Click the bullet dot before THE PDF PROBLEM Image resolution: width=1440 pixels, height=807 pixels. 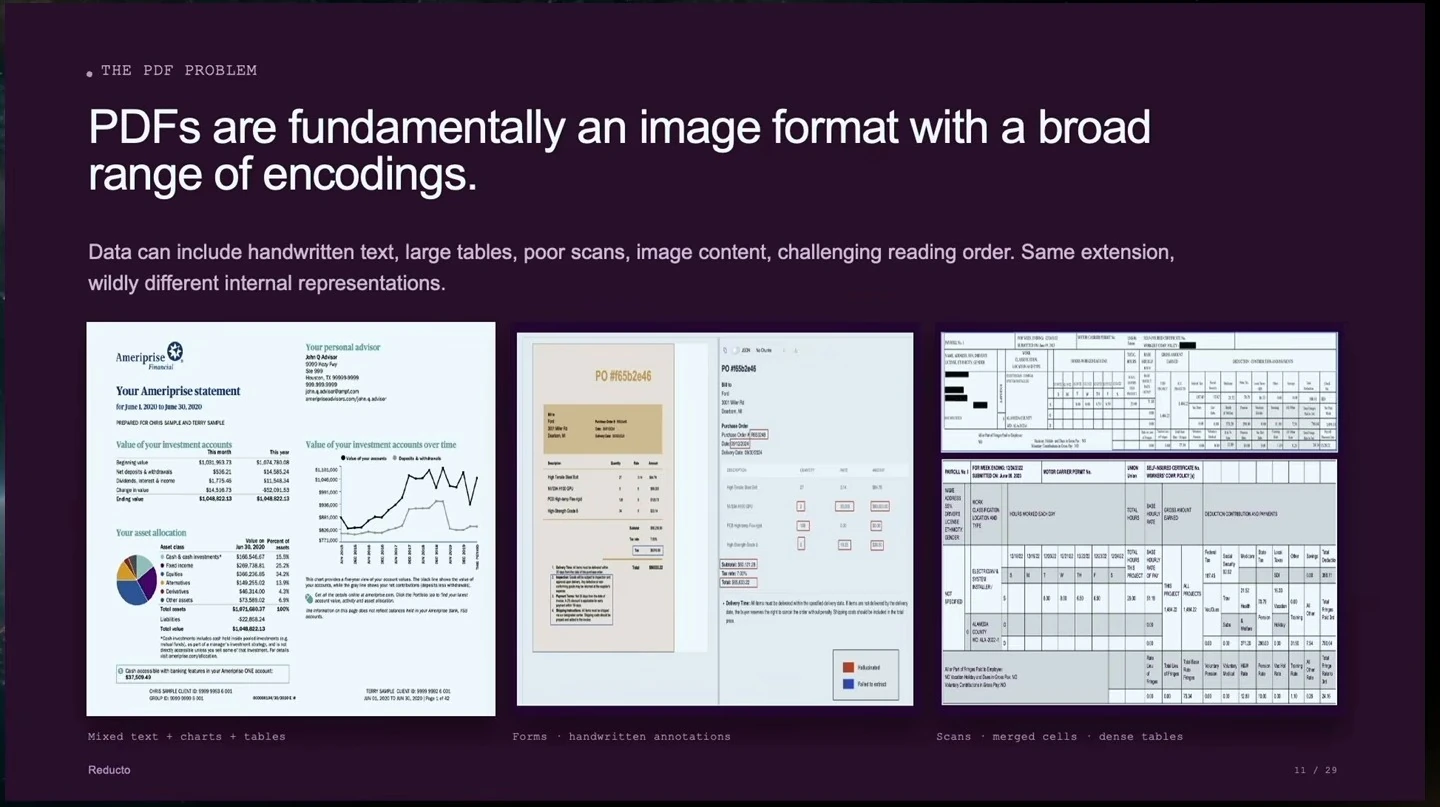(x=90, y=74)
